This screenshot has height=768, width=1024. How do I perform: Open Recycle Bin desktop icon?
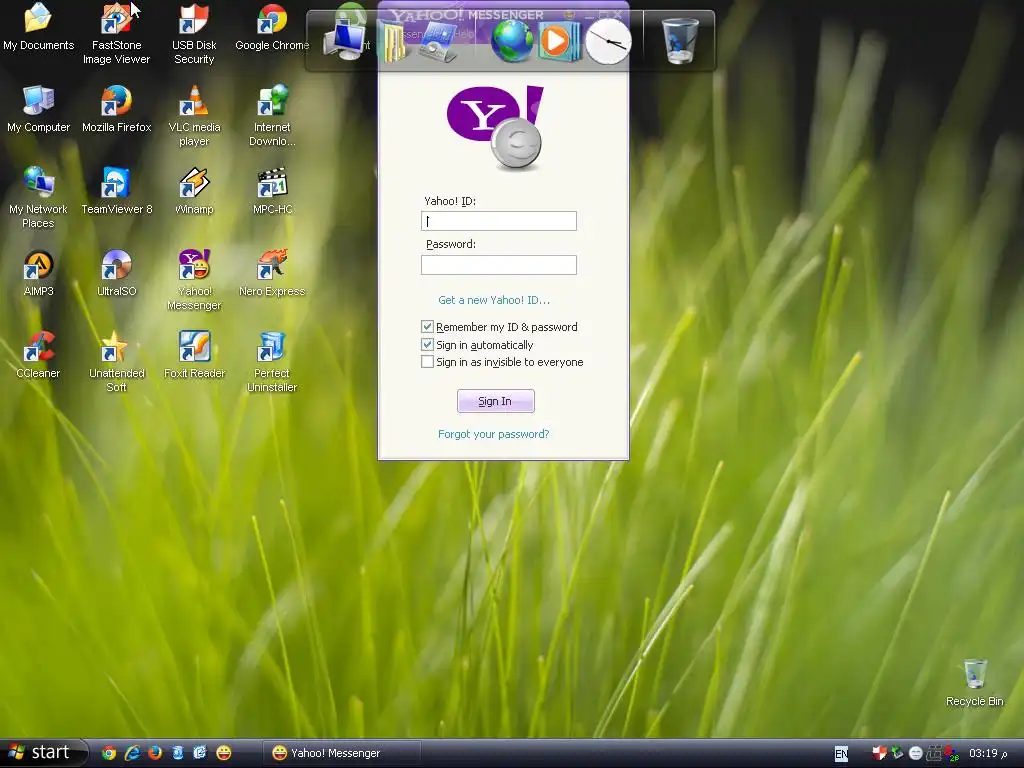click(x=974, y=683)
